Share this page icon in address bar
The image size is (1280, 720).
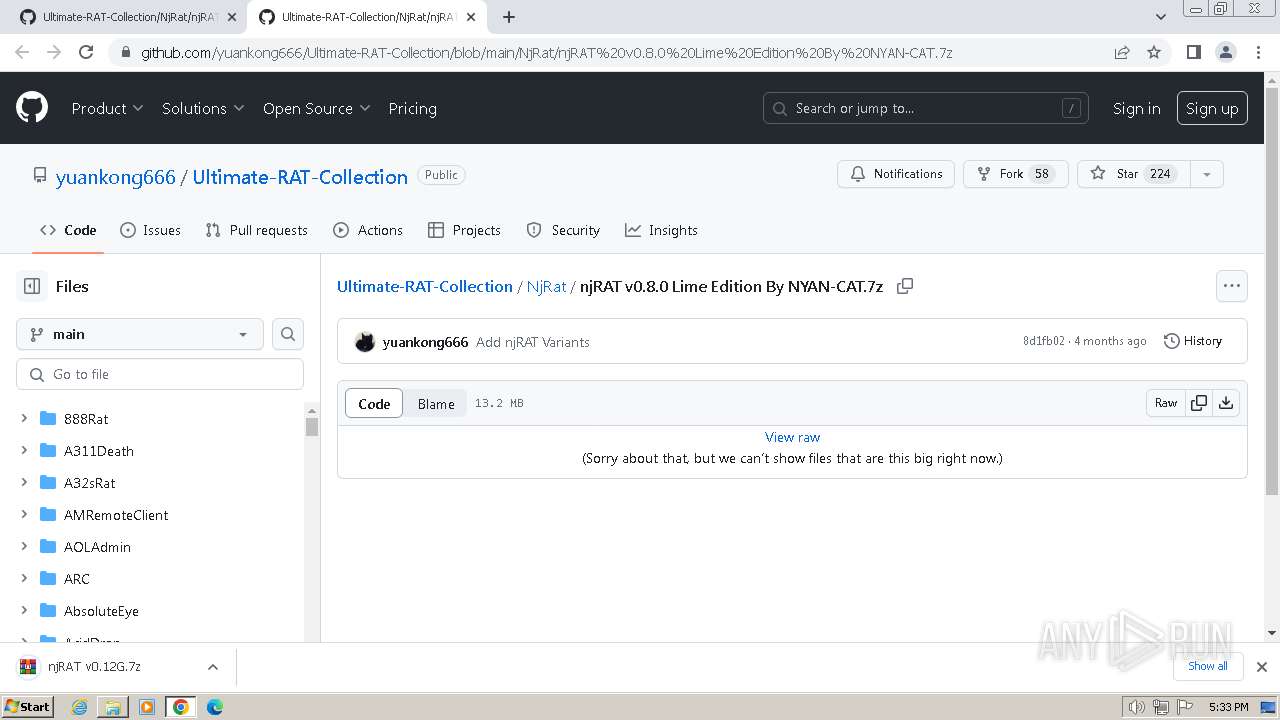click(1122, 52)
